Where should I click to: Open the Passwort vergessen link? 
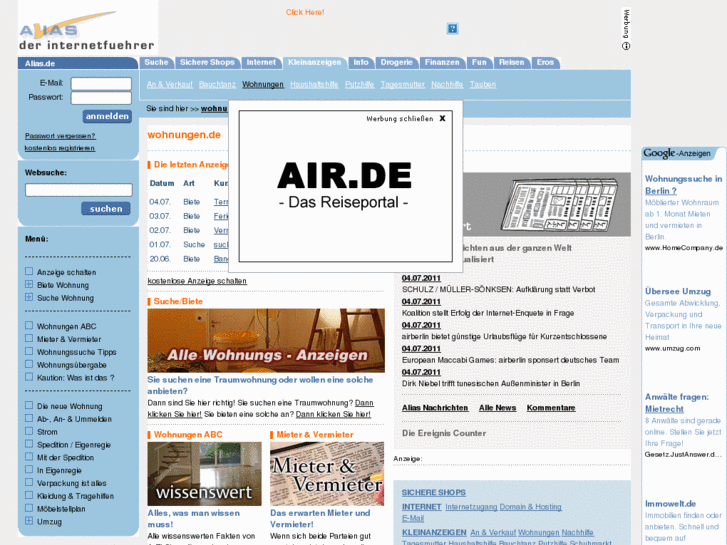click(60, 136)
